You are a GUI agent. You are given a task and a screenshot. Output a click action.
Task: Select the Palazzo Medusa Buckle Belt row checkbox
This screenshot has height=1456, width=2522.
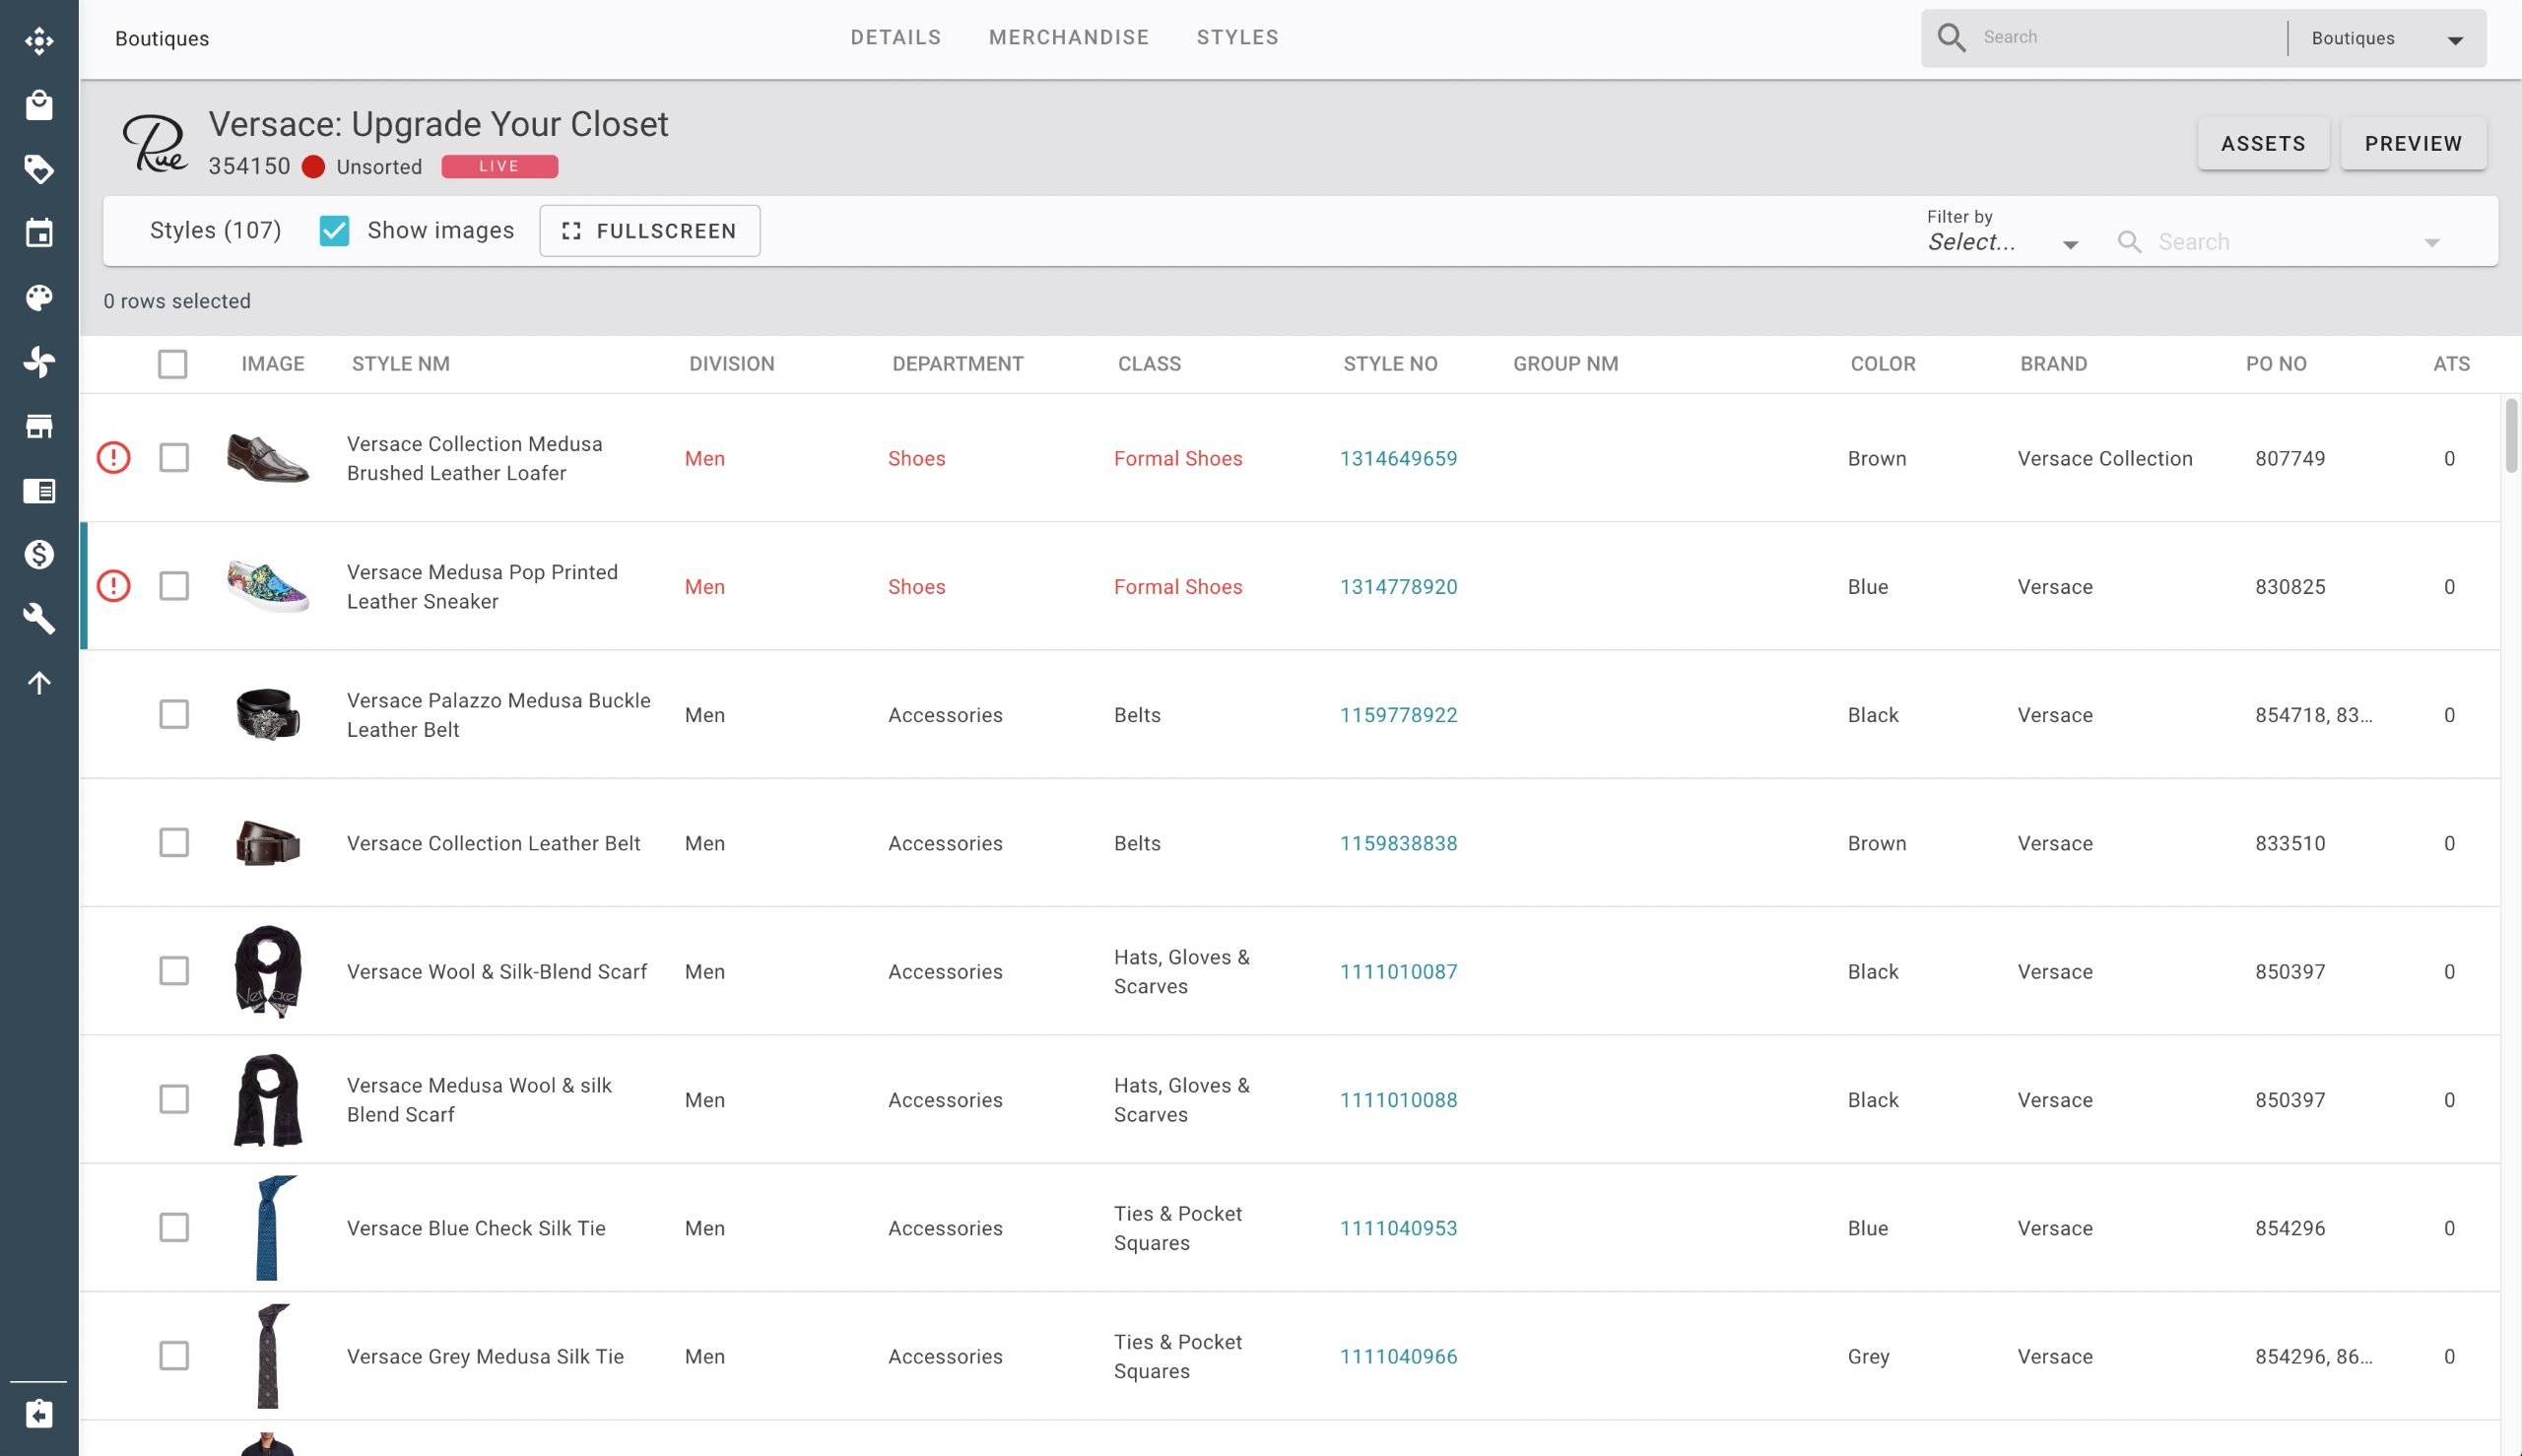click(x=174, y=714)
